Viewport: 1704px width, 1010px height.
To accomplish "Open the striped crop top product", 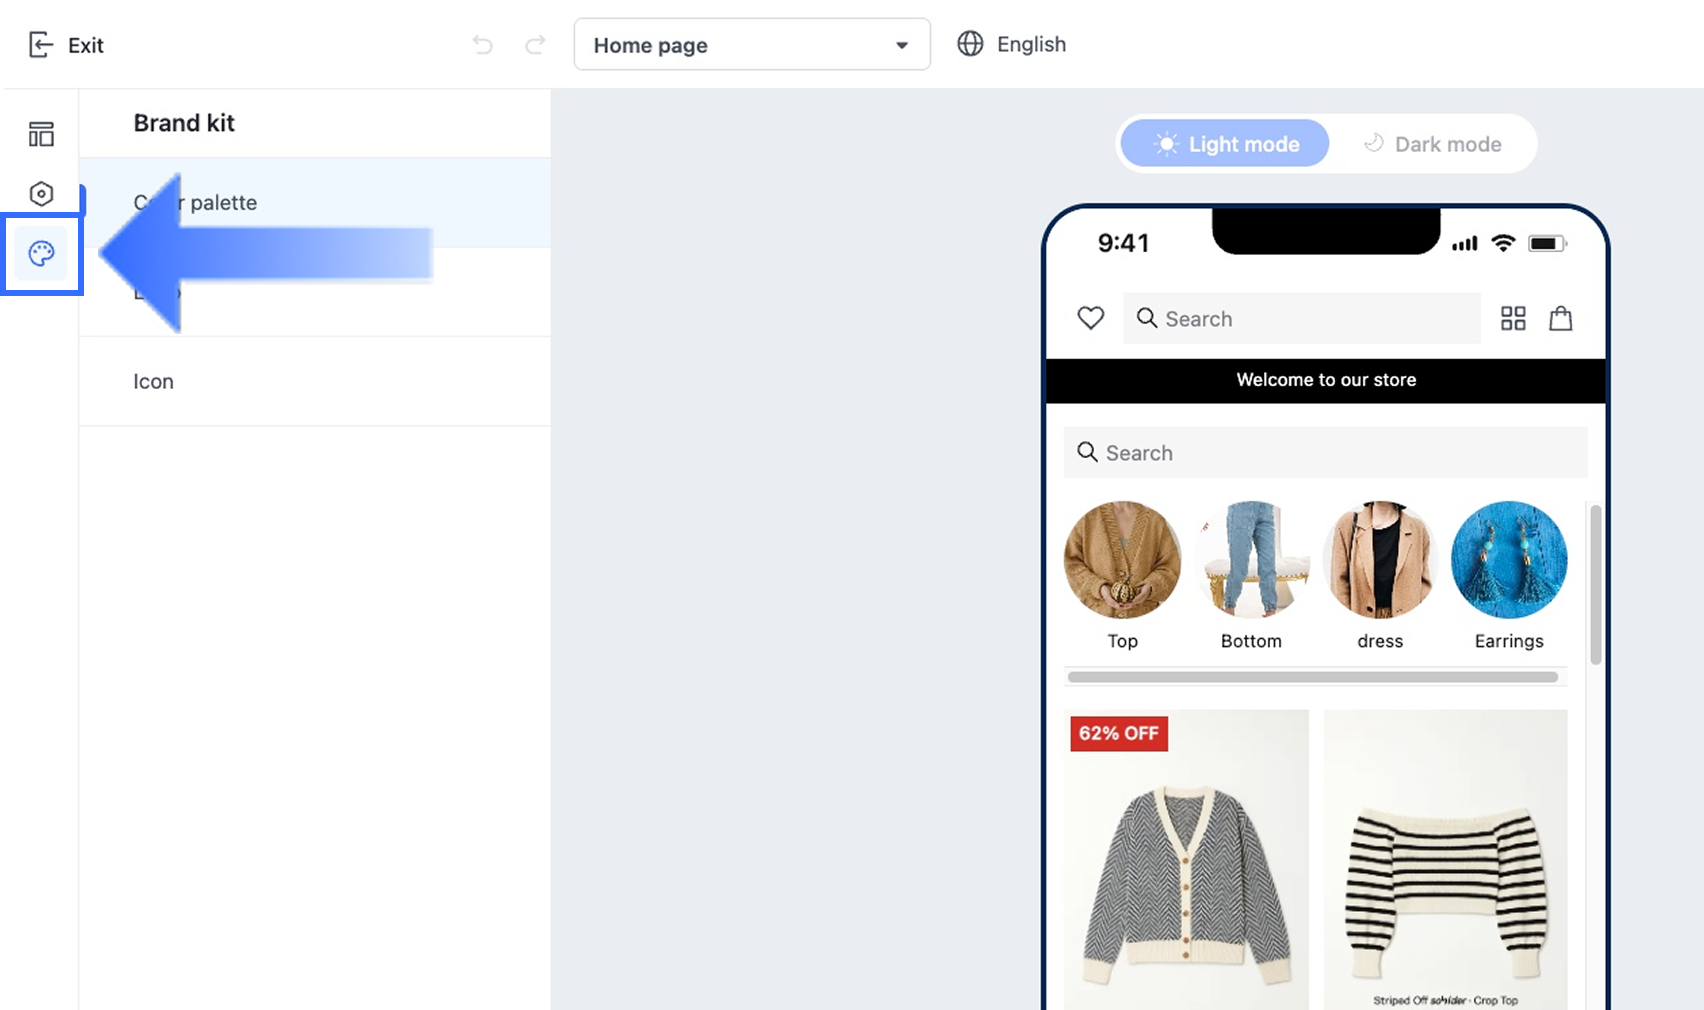I will point(1446,860).
